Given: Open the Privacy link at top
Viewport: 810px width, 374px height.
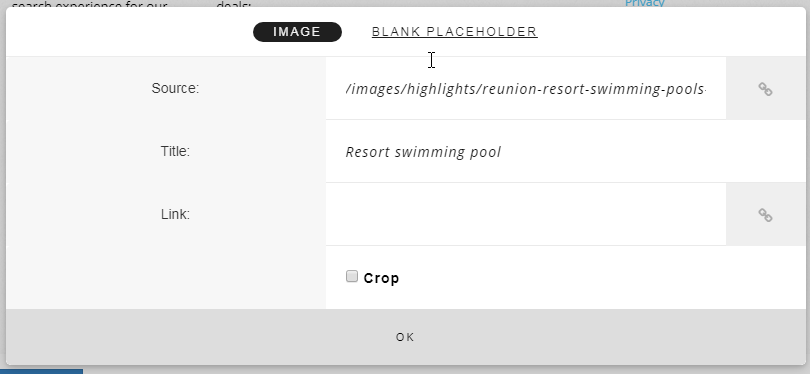Looking at the screenshot, I should 644,3.
